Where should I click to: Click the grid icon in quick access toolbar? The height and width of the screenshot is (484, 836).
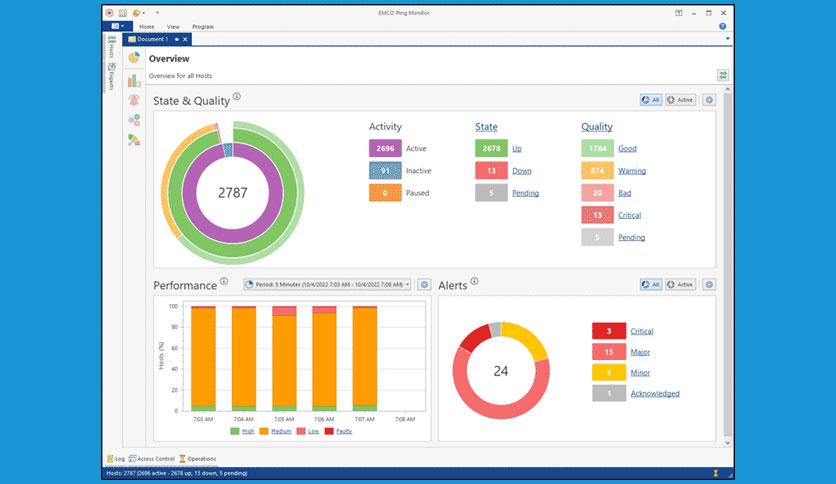click(123, 13)
